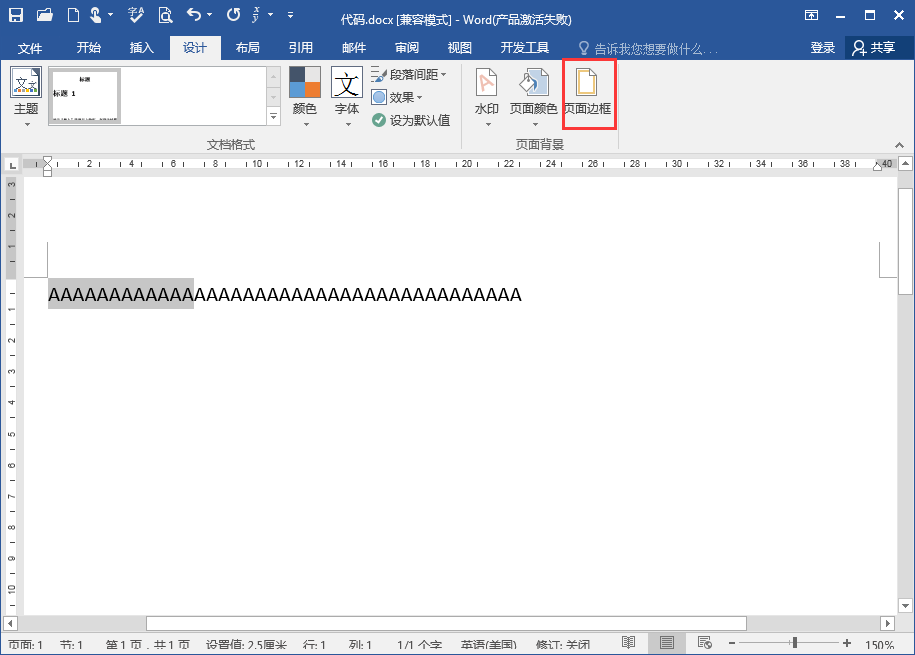Open the Page Borders (页面边框) tool
Viewport: 915px width, 655px height.
pos(588,94)
